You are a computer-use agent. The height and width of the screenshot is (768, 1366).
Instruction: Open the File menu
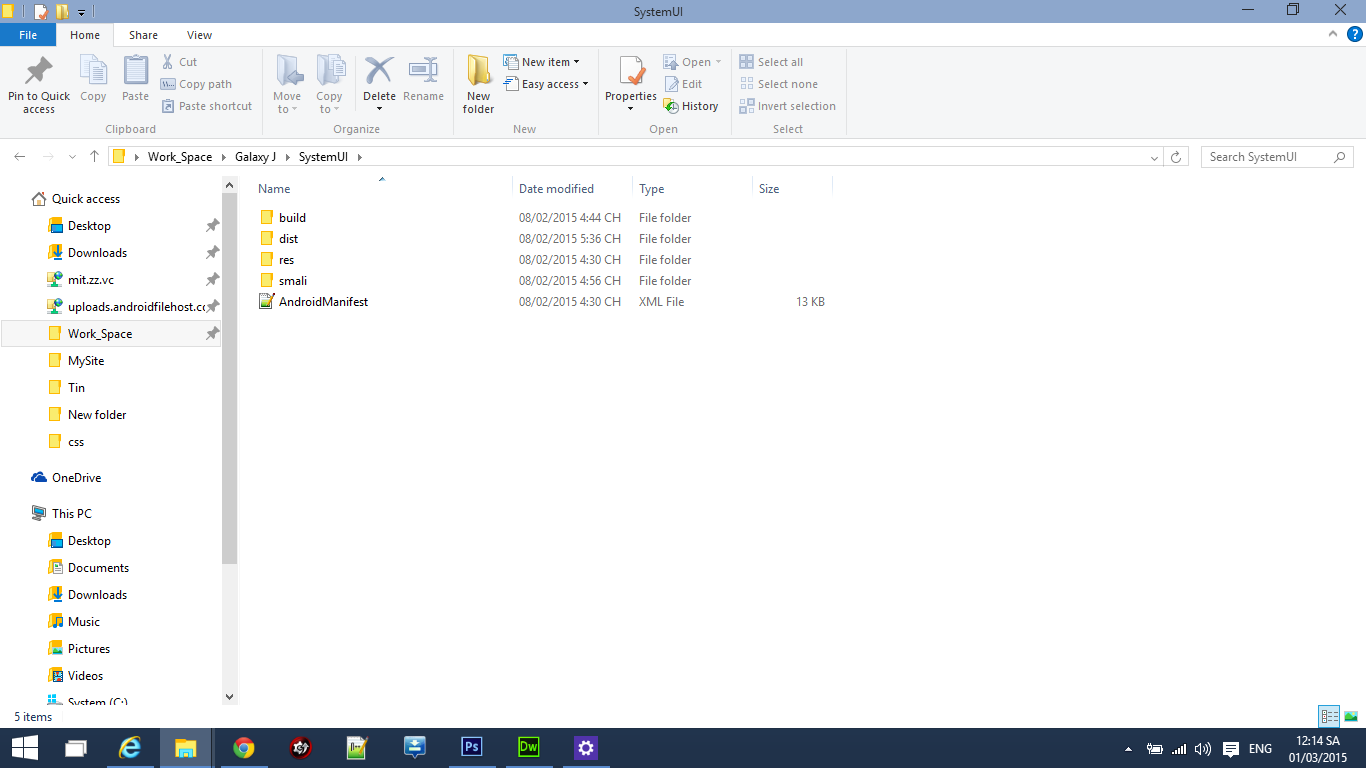tap(28, 35)
